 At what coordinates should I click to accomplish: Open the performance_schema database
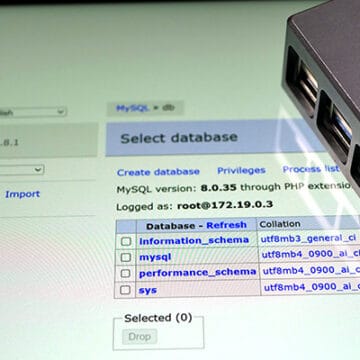point(197,273)
